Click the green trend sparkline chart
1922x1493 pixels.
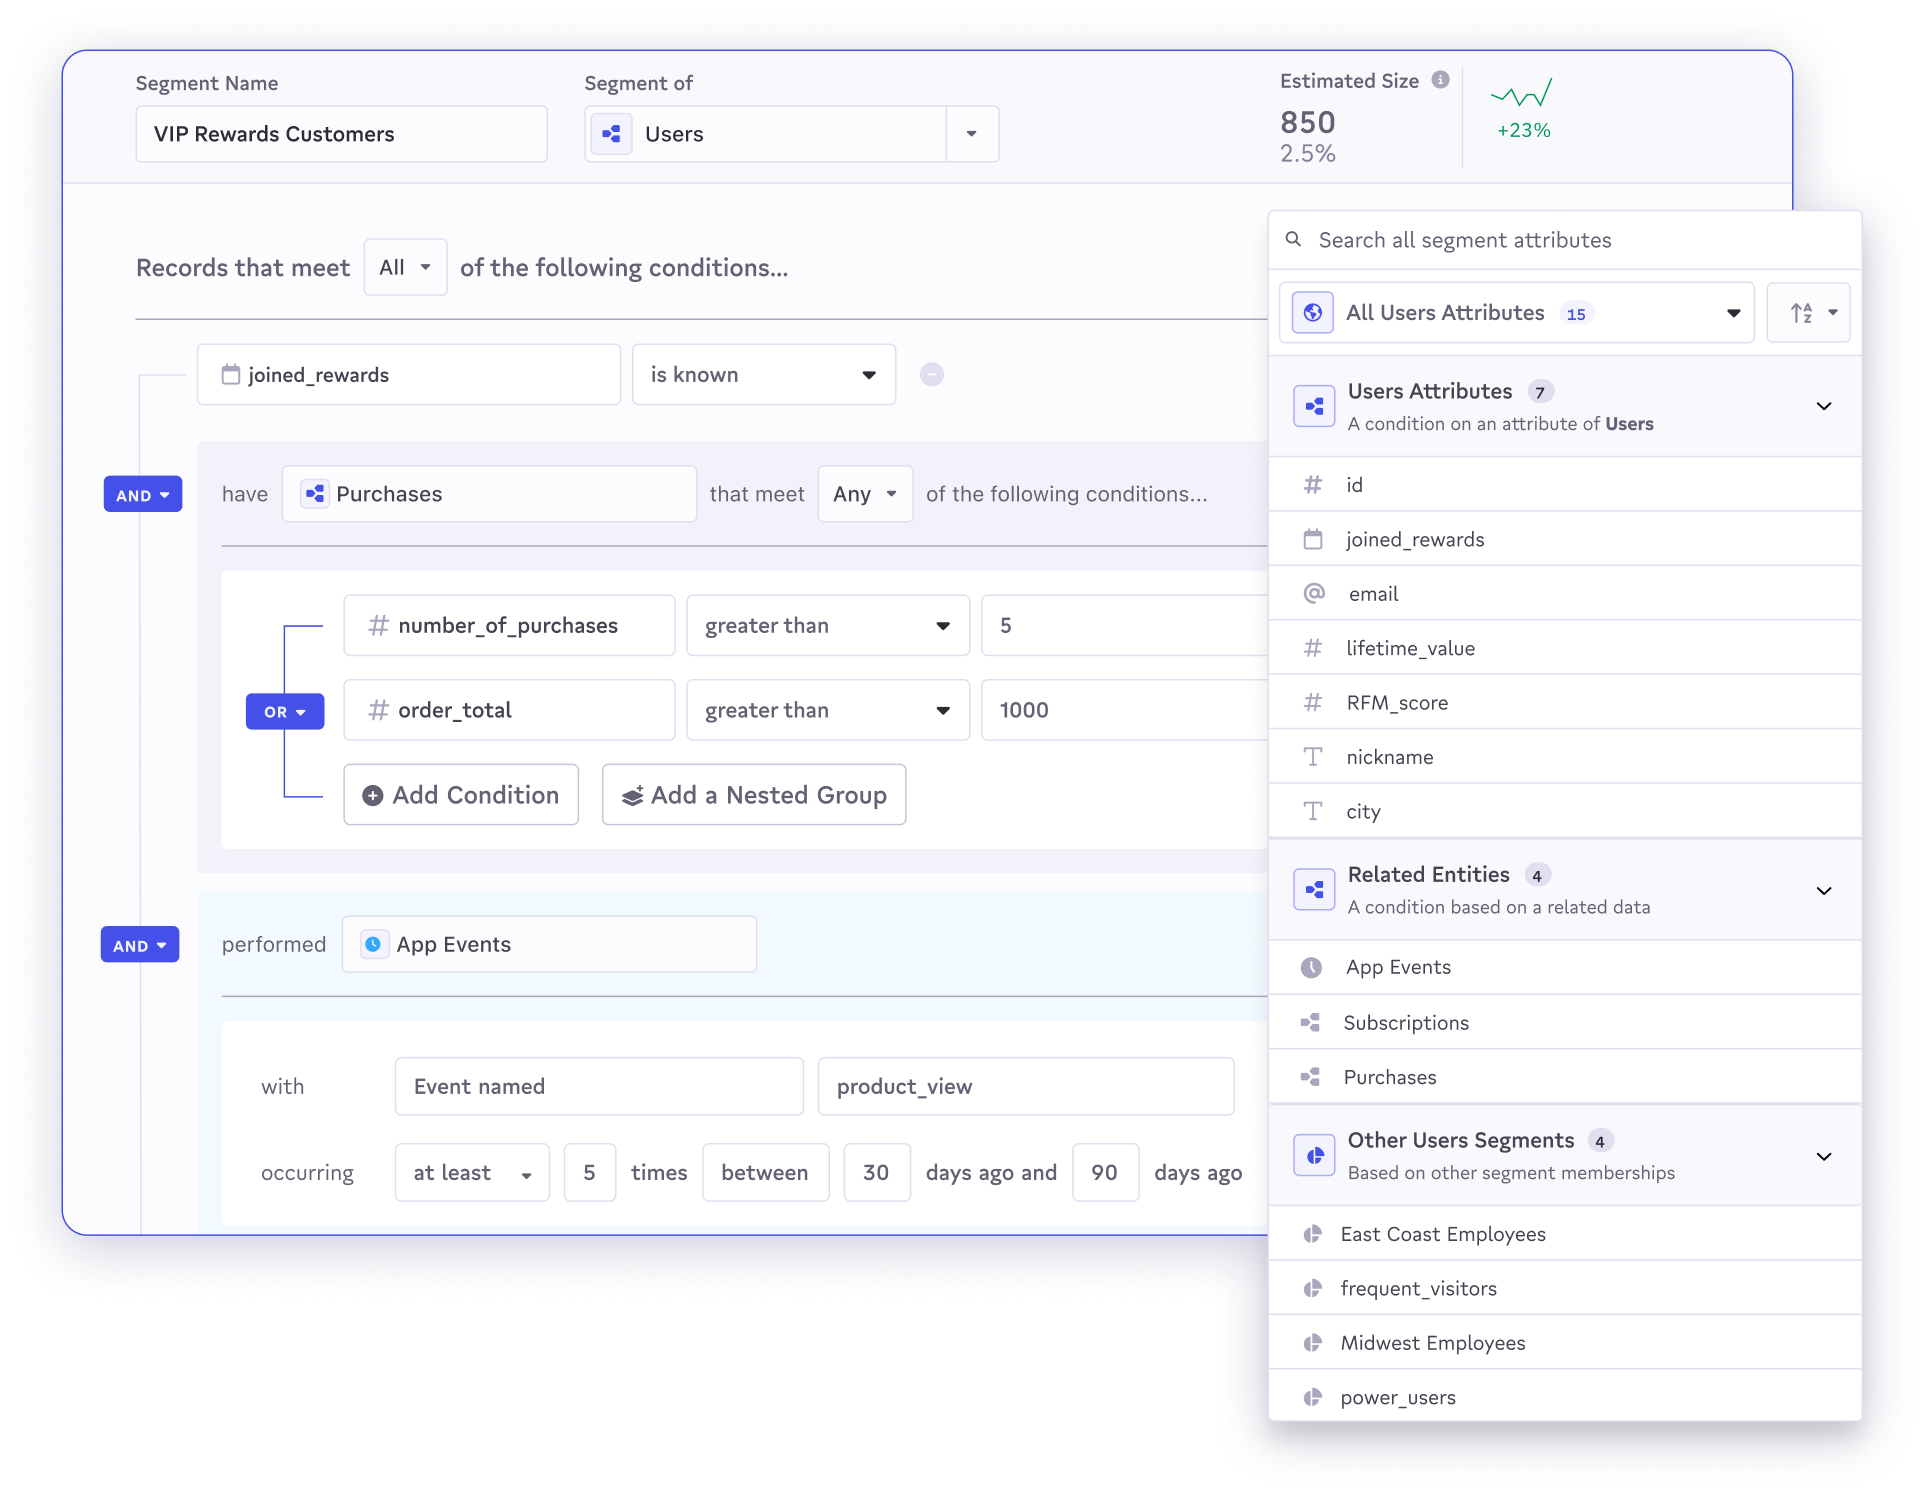point(1522,94)
